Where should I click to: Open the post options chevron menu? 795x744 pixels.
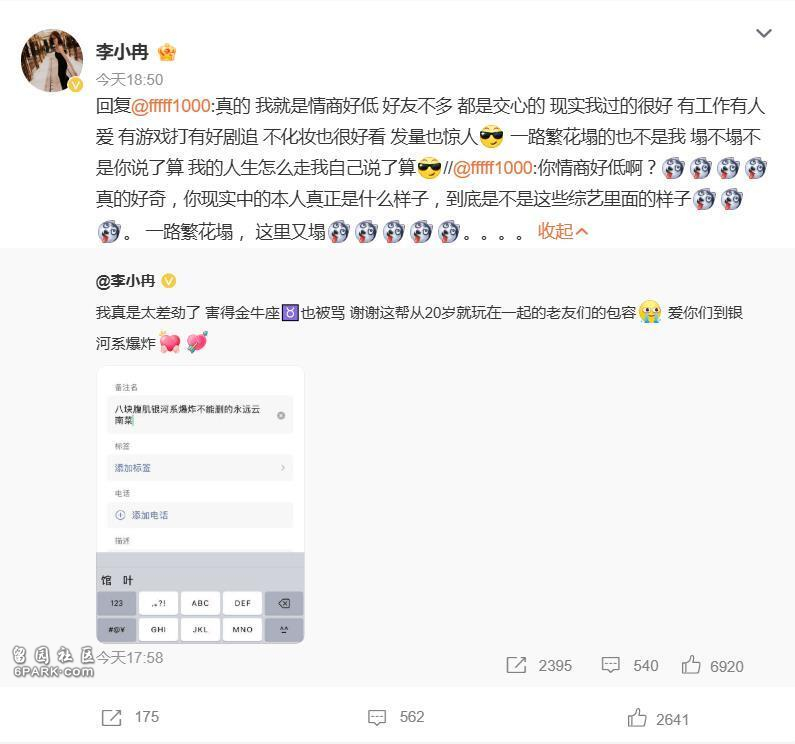[764, 33]
